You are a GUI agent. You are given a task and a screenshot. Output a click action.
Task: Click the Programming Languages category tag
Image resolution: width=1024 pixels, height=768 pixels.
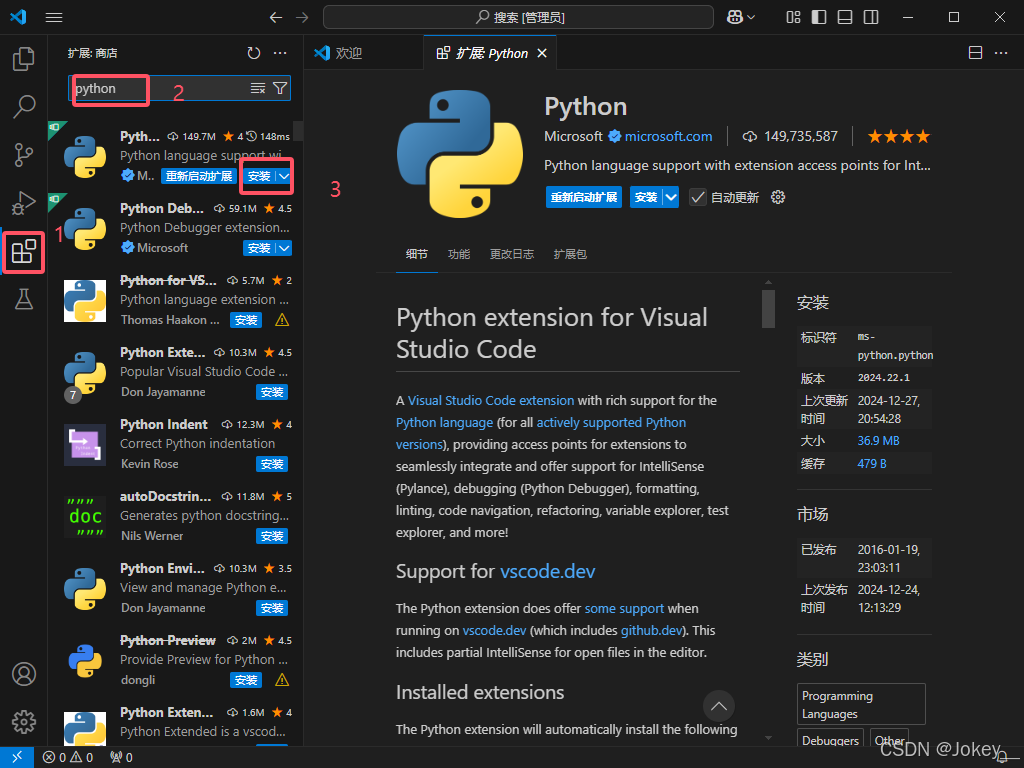click(x=861, y=705)
